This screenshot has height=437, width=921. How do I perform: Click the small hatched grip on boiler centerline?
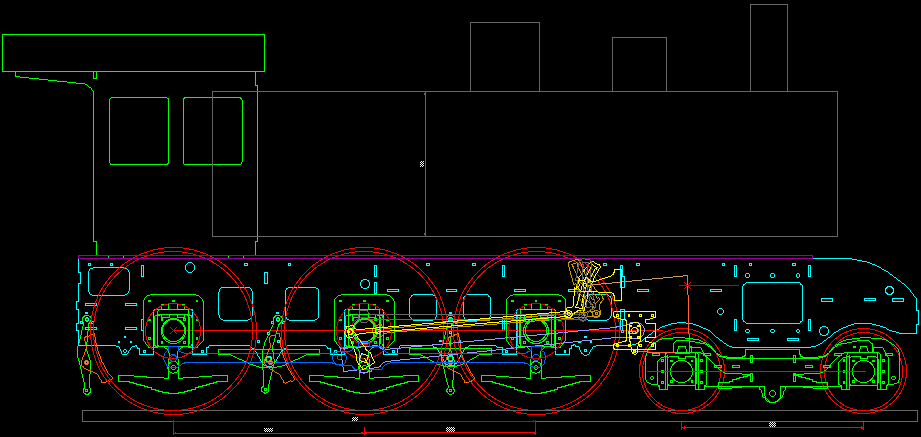coord(421,163)
